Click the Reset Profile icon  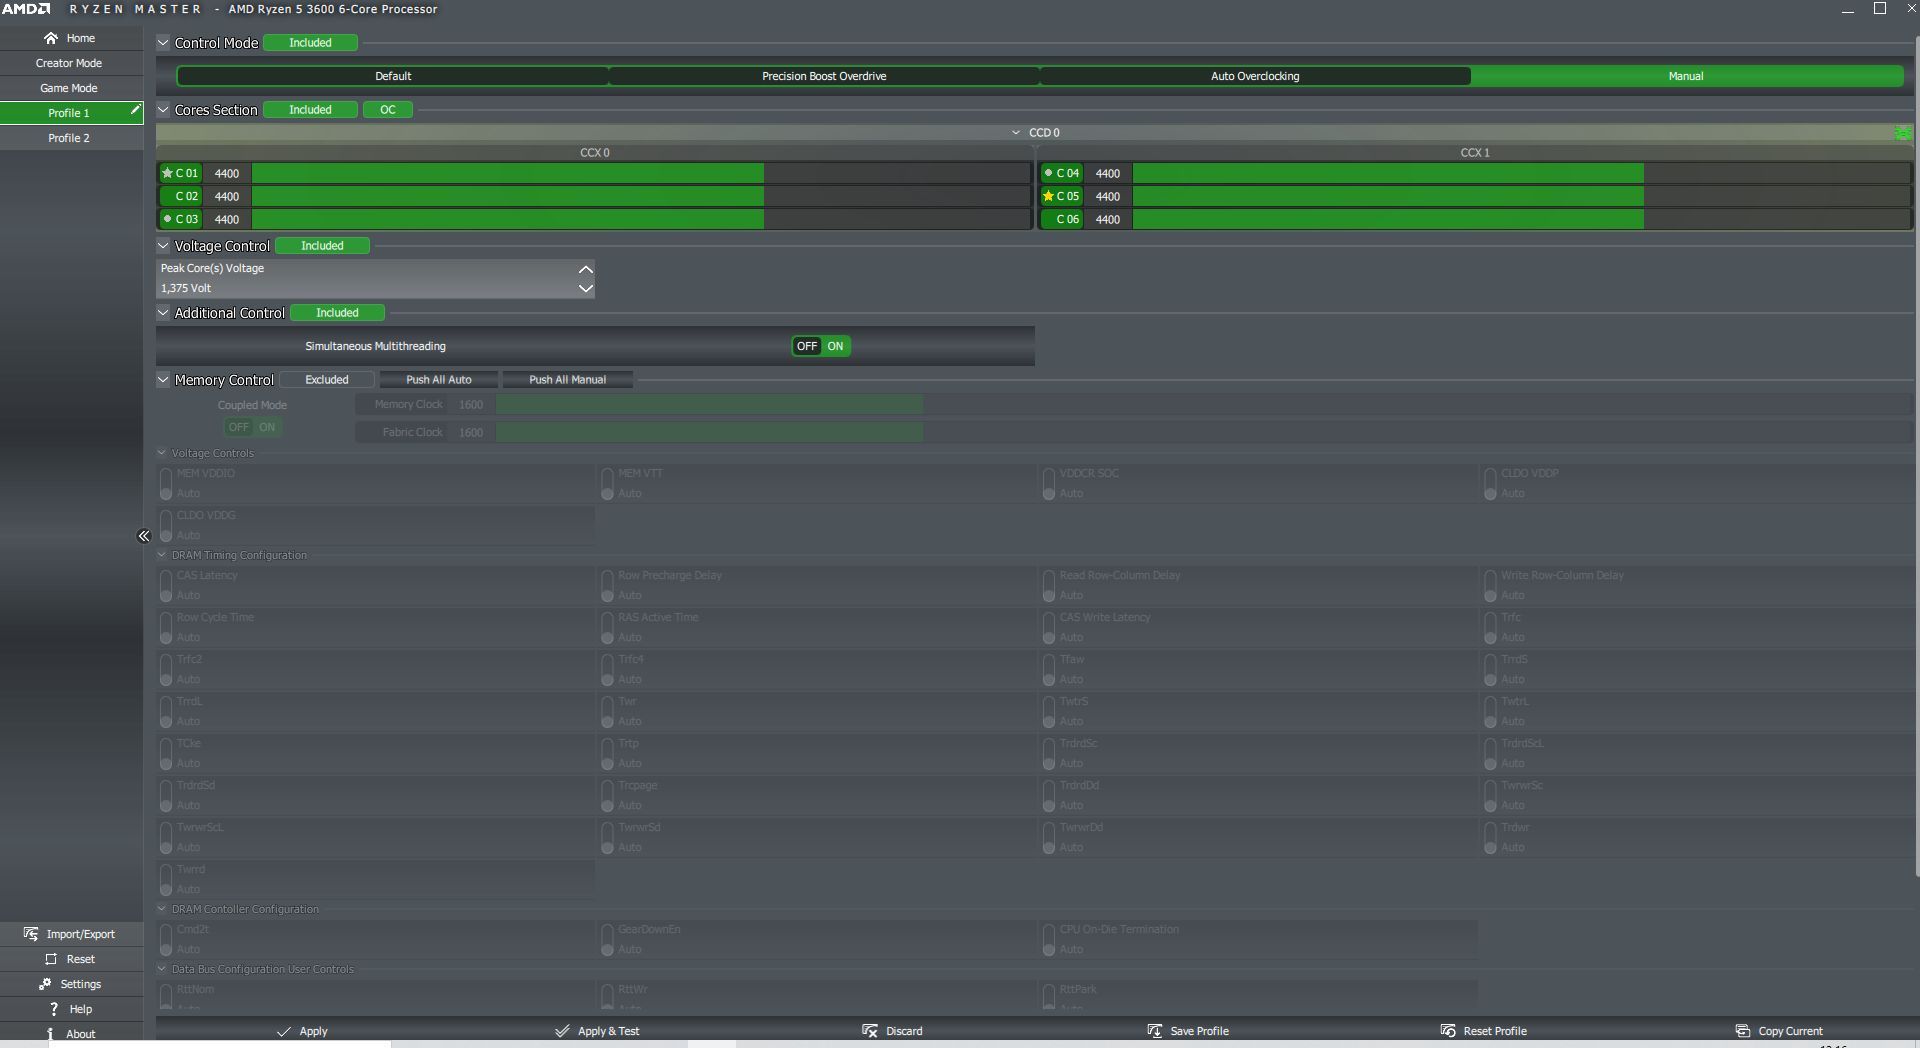pos(1447,1031)
